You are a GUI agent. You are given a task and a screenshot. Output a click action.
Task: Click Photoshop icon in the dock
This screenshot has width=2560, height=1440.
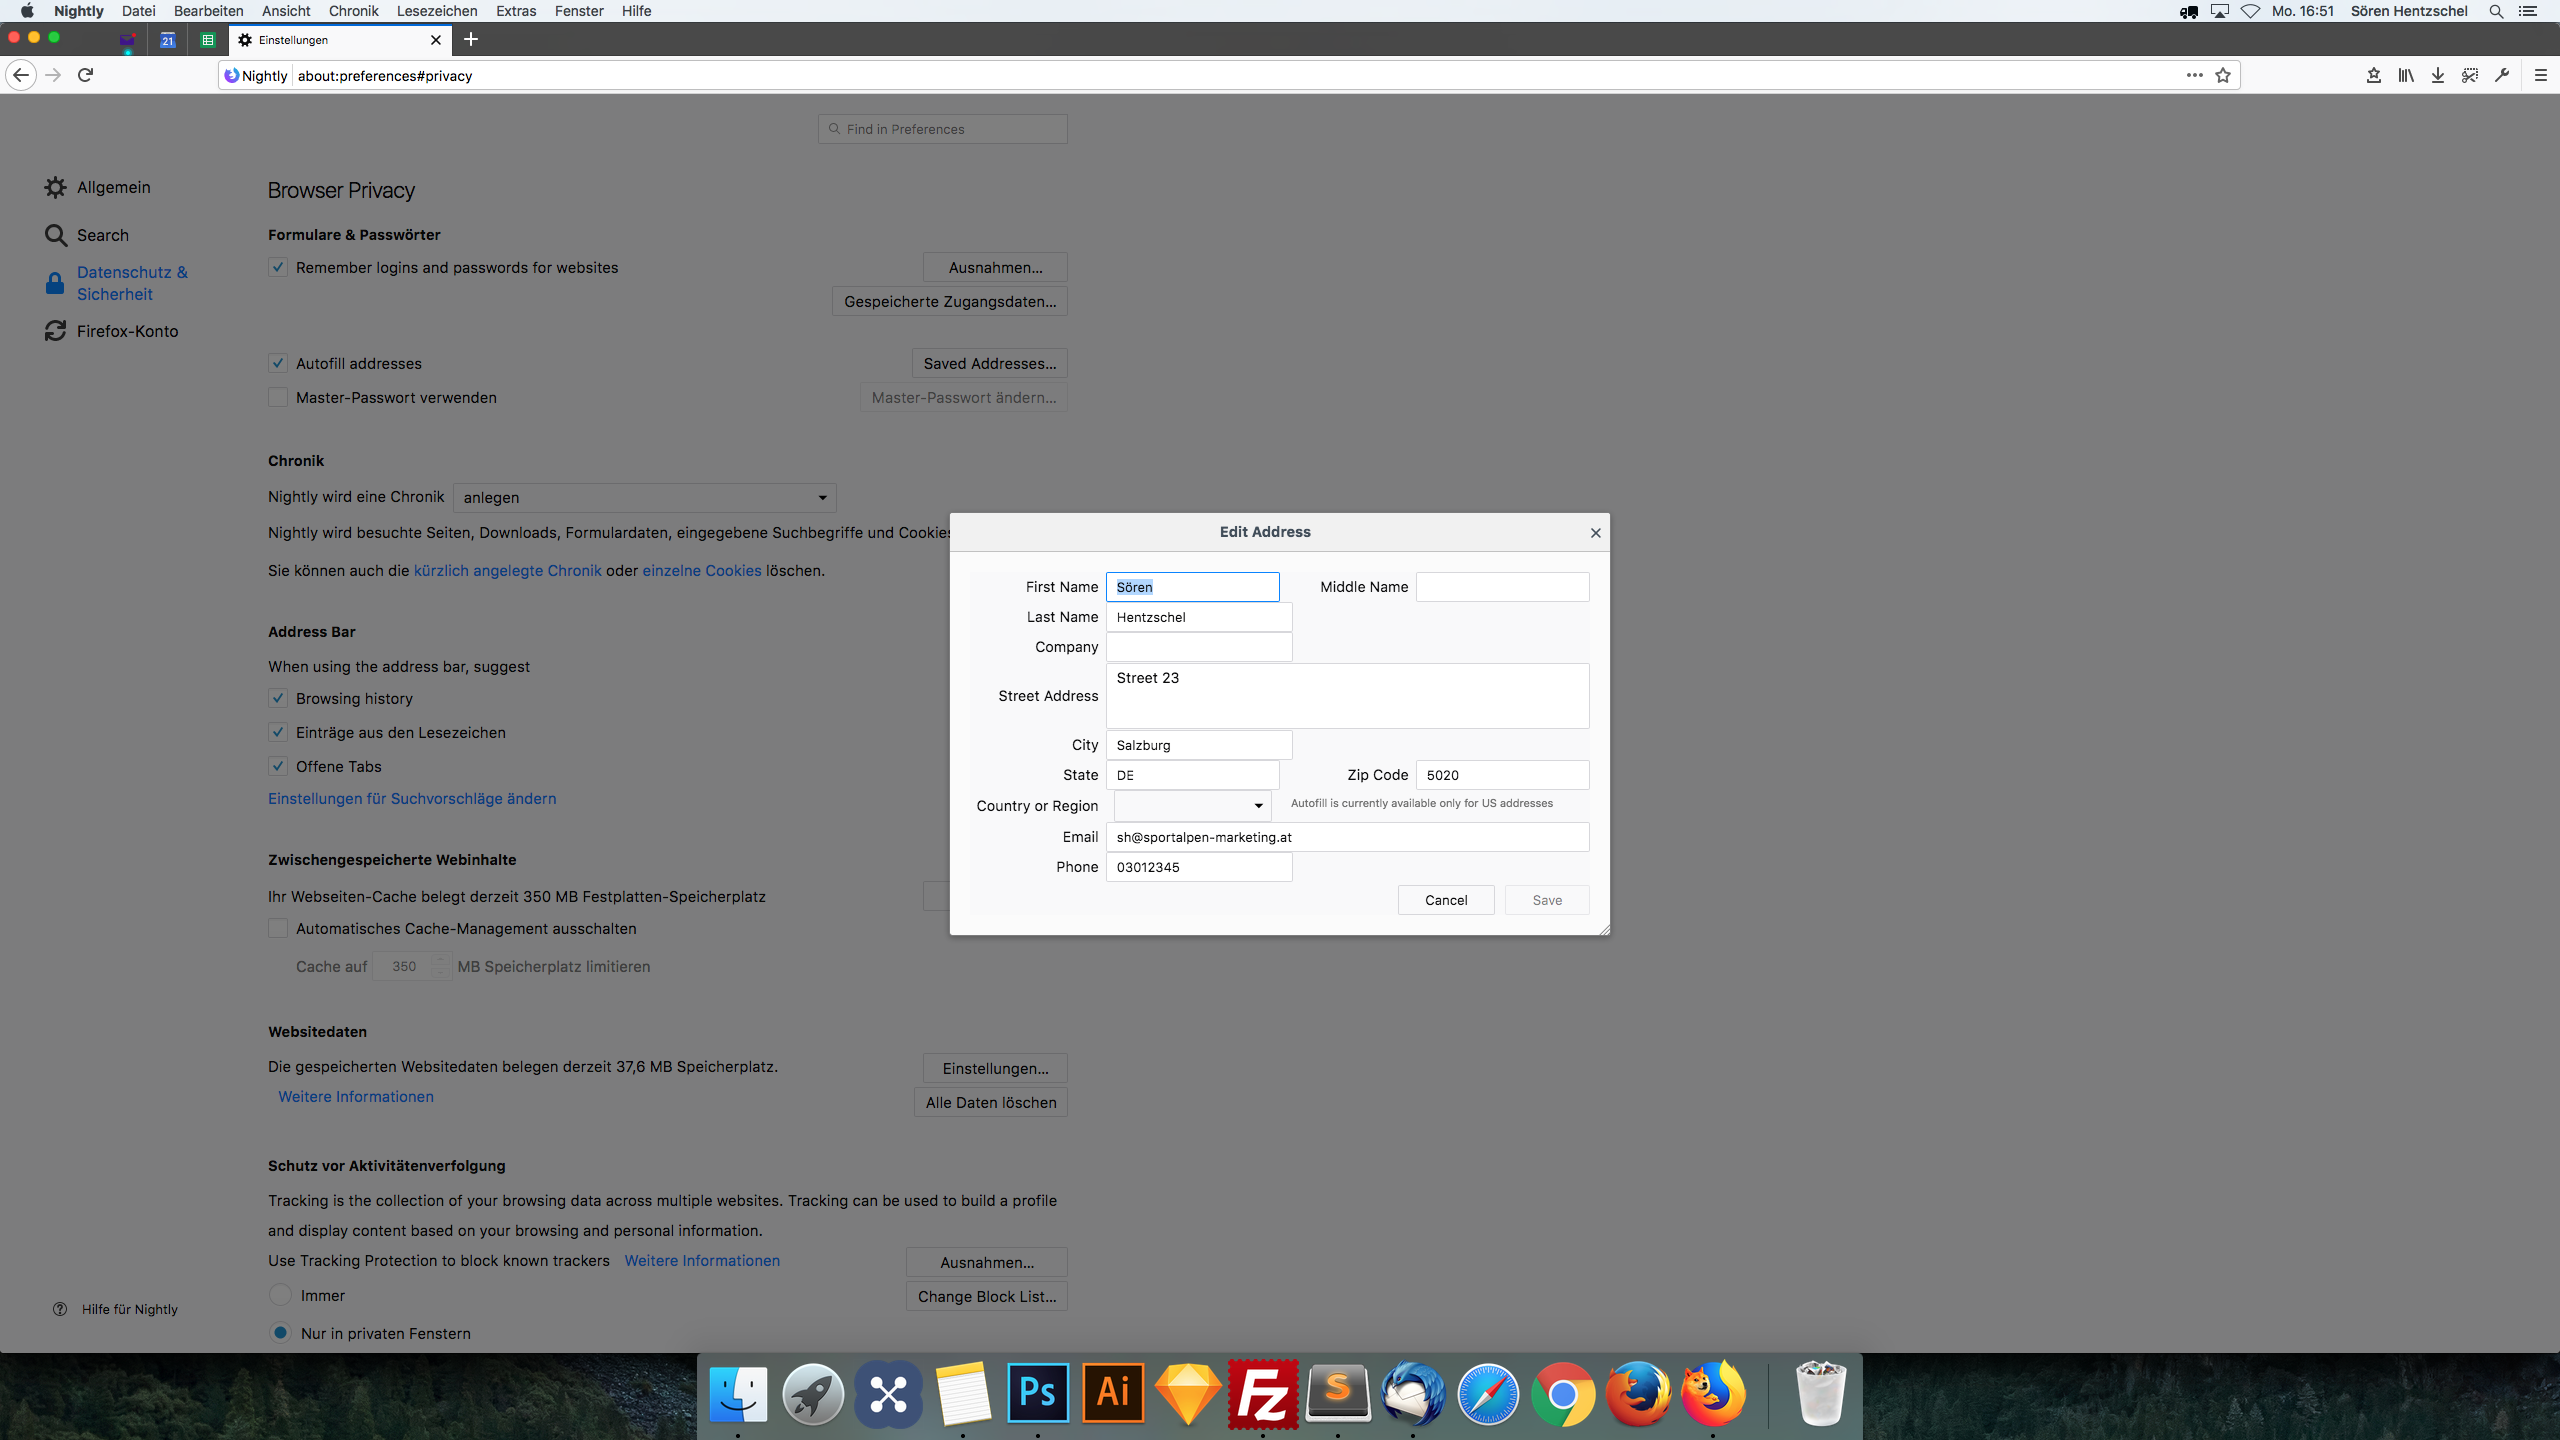point(1038,1393)
